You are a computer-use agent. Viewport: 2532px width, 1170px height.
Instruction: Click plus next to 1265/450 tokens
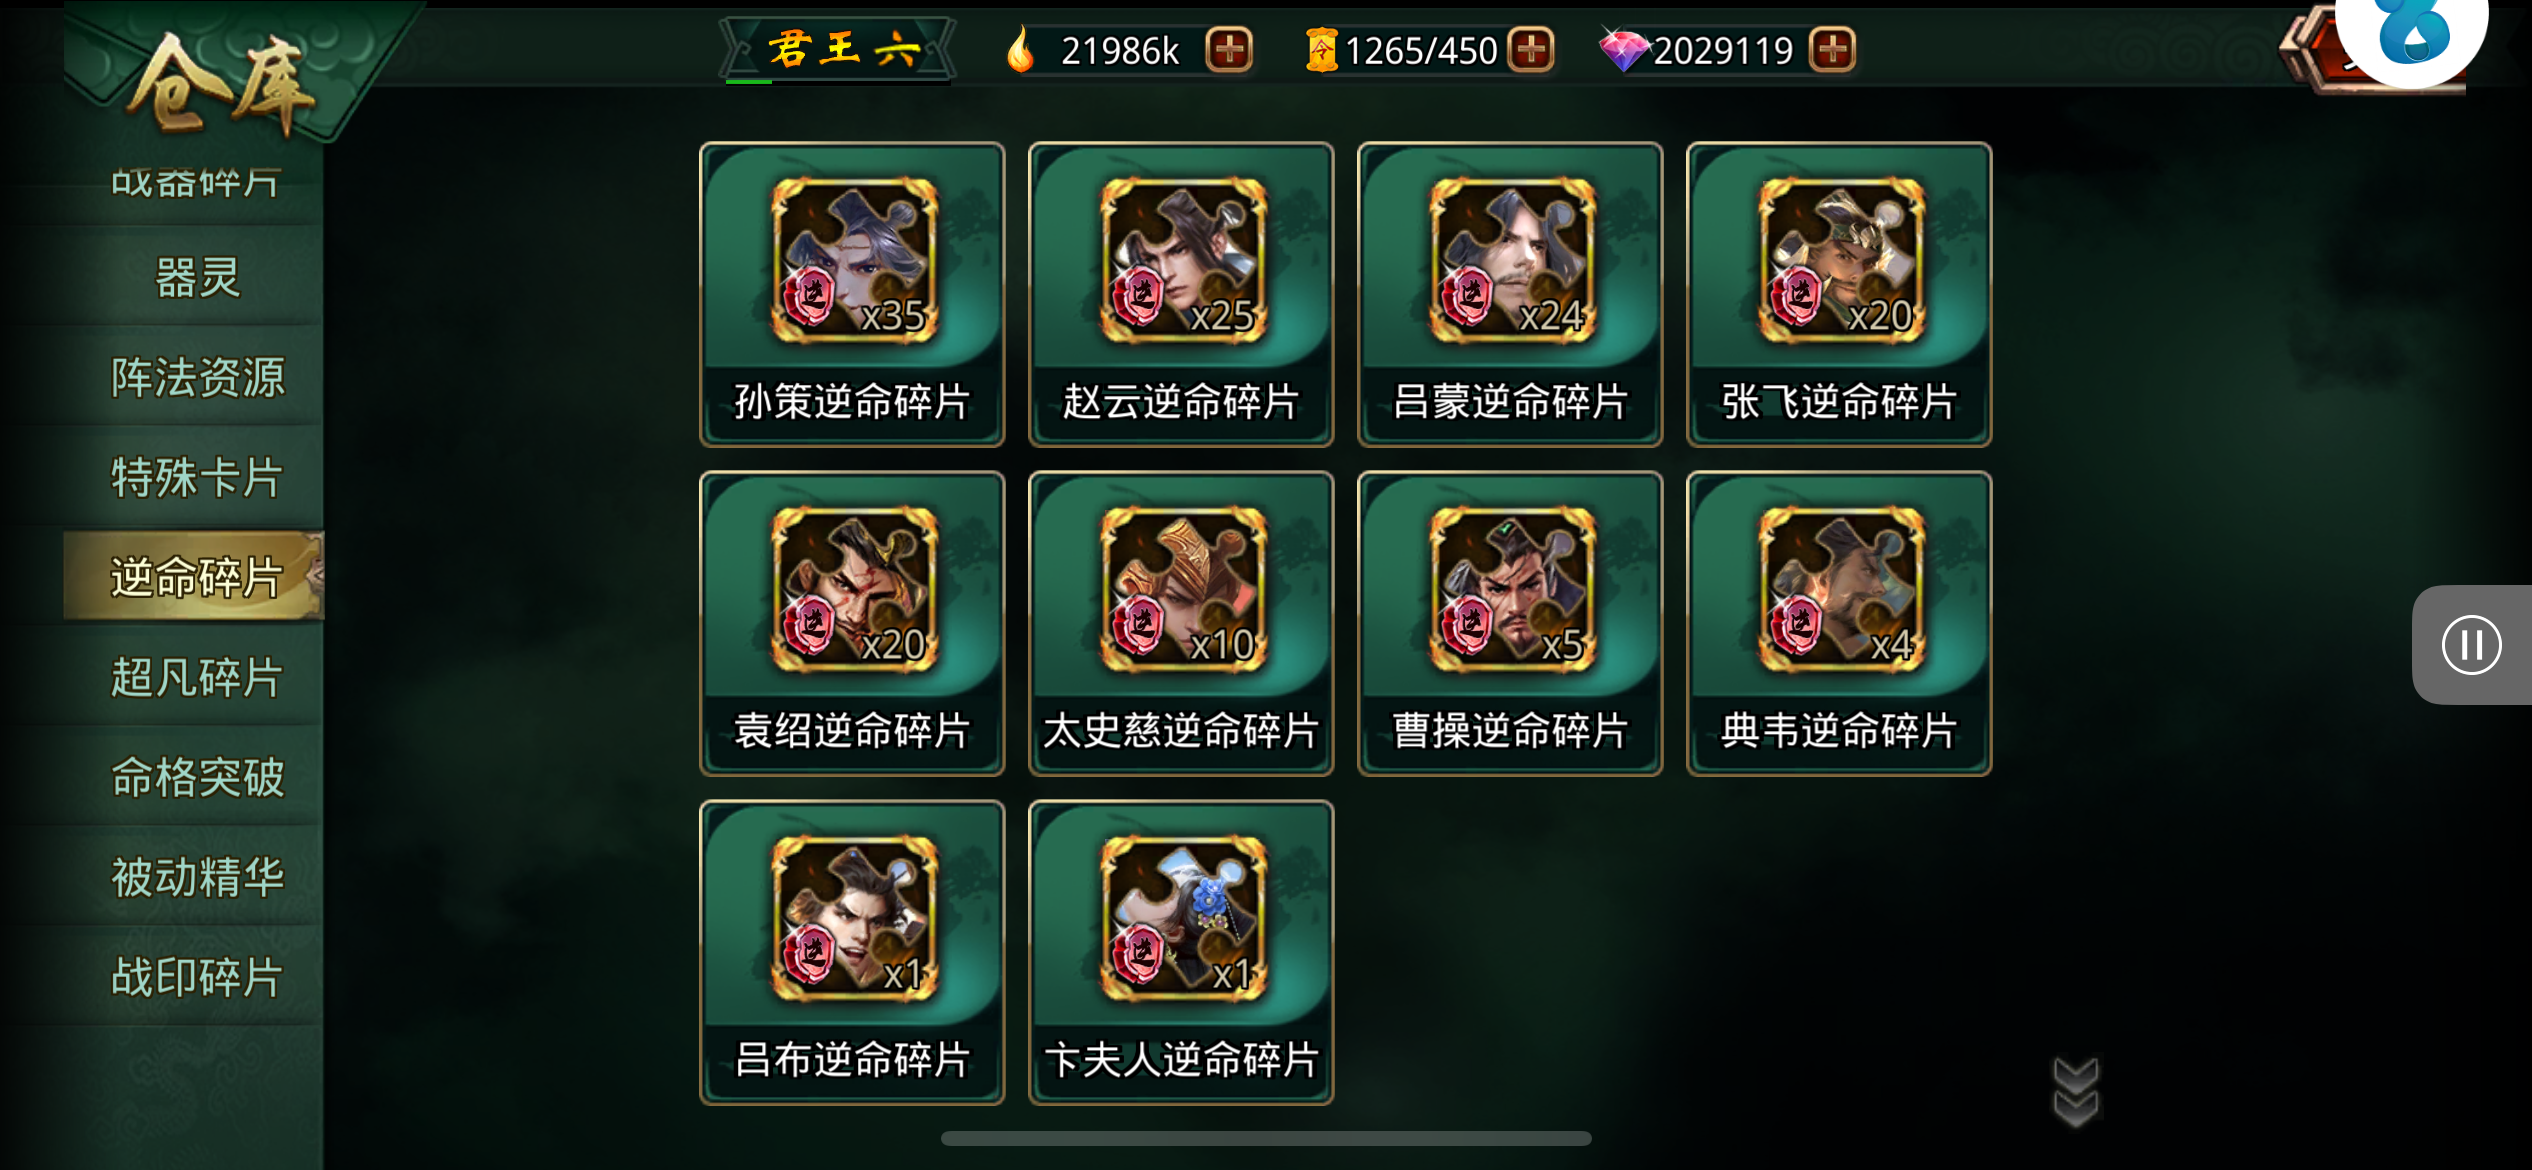[x=1531, y=49]
